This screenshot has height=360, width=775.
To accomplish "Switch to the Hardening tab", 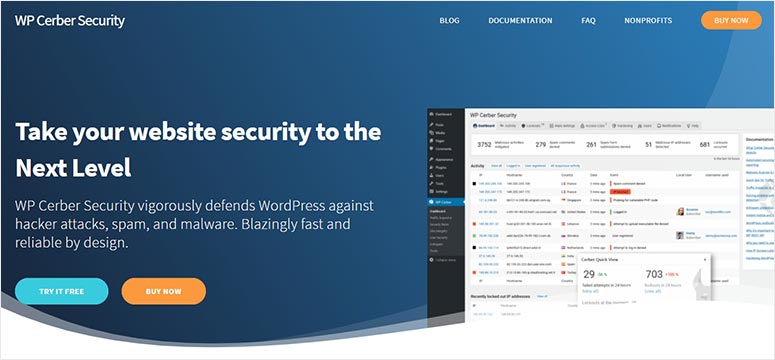I will pyautogui.click(x=623, y=126).
